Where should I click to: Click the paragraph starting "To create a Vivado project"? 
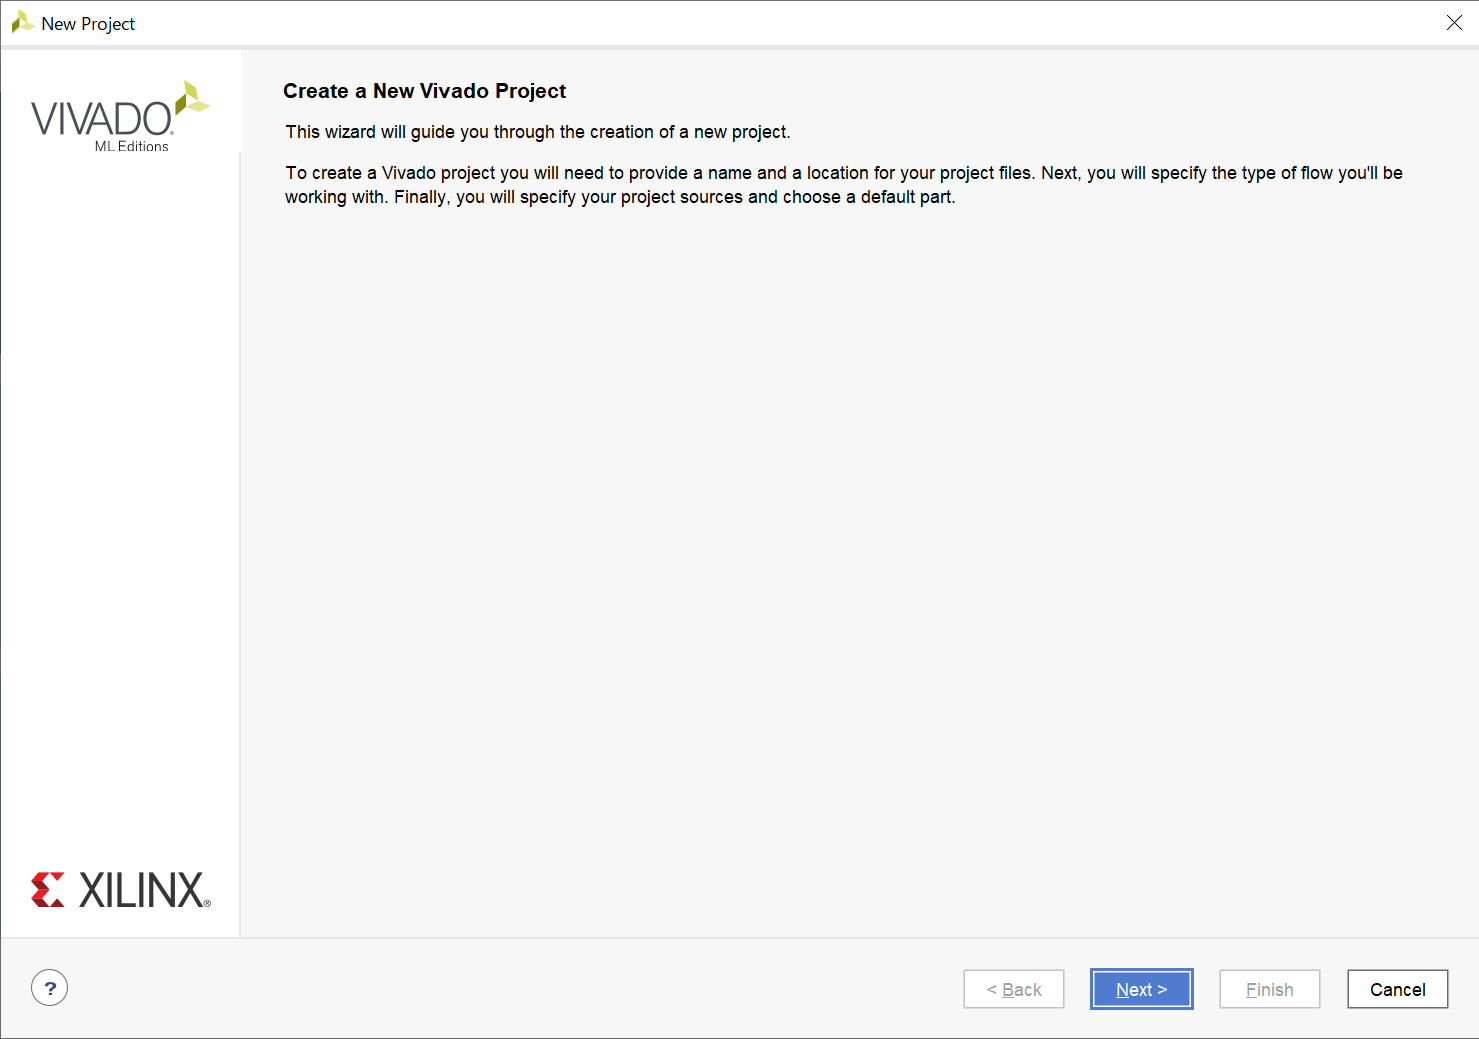coord(843,173)
